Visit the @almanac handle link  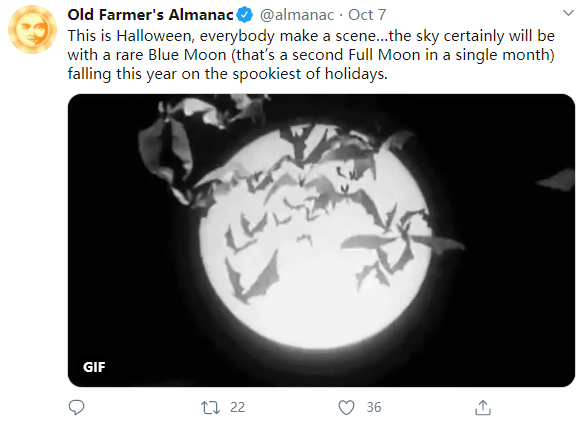297,15
